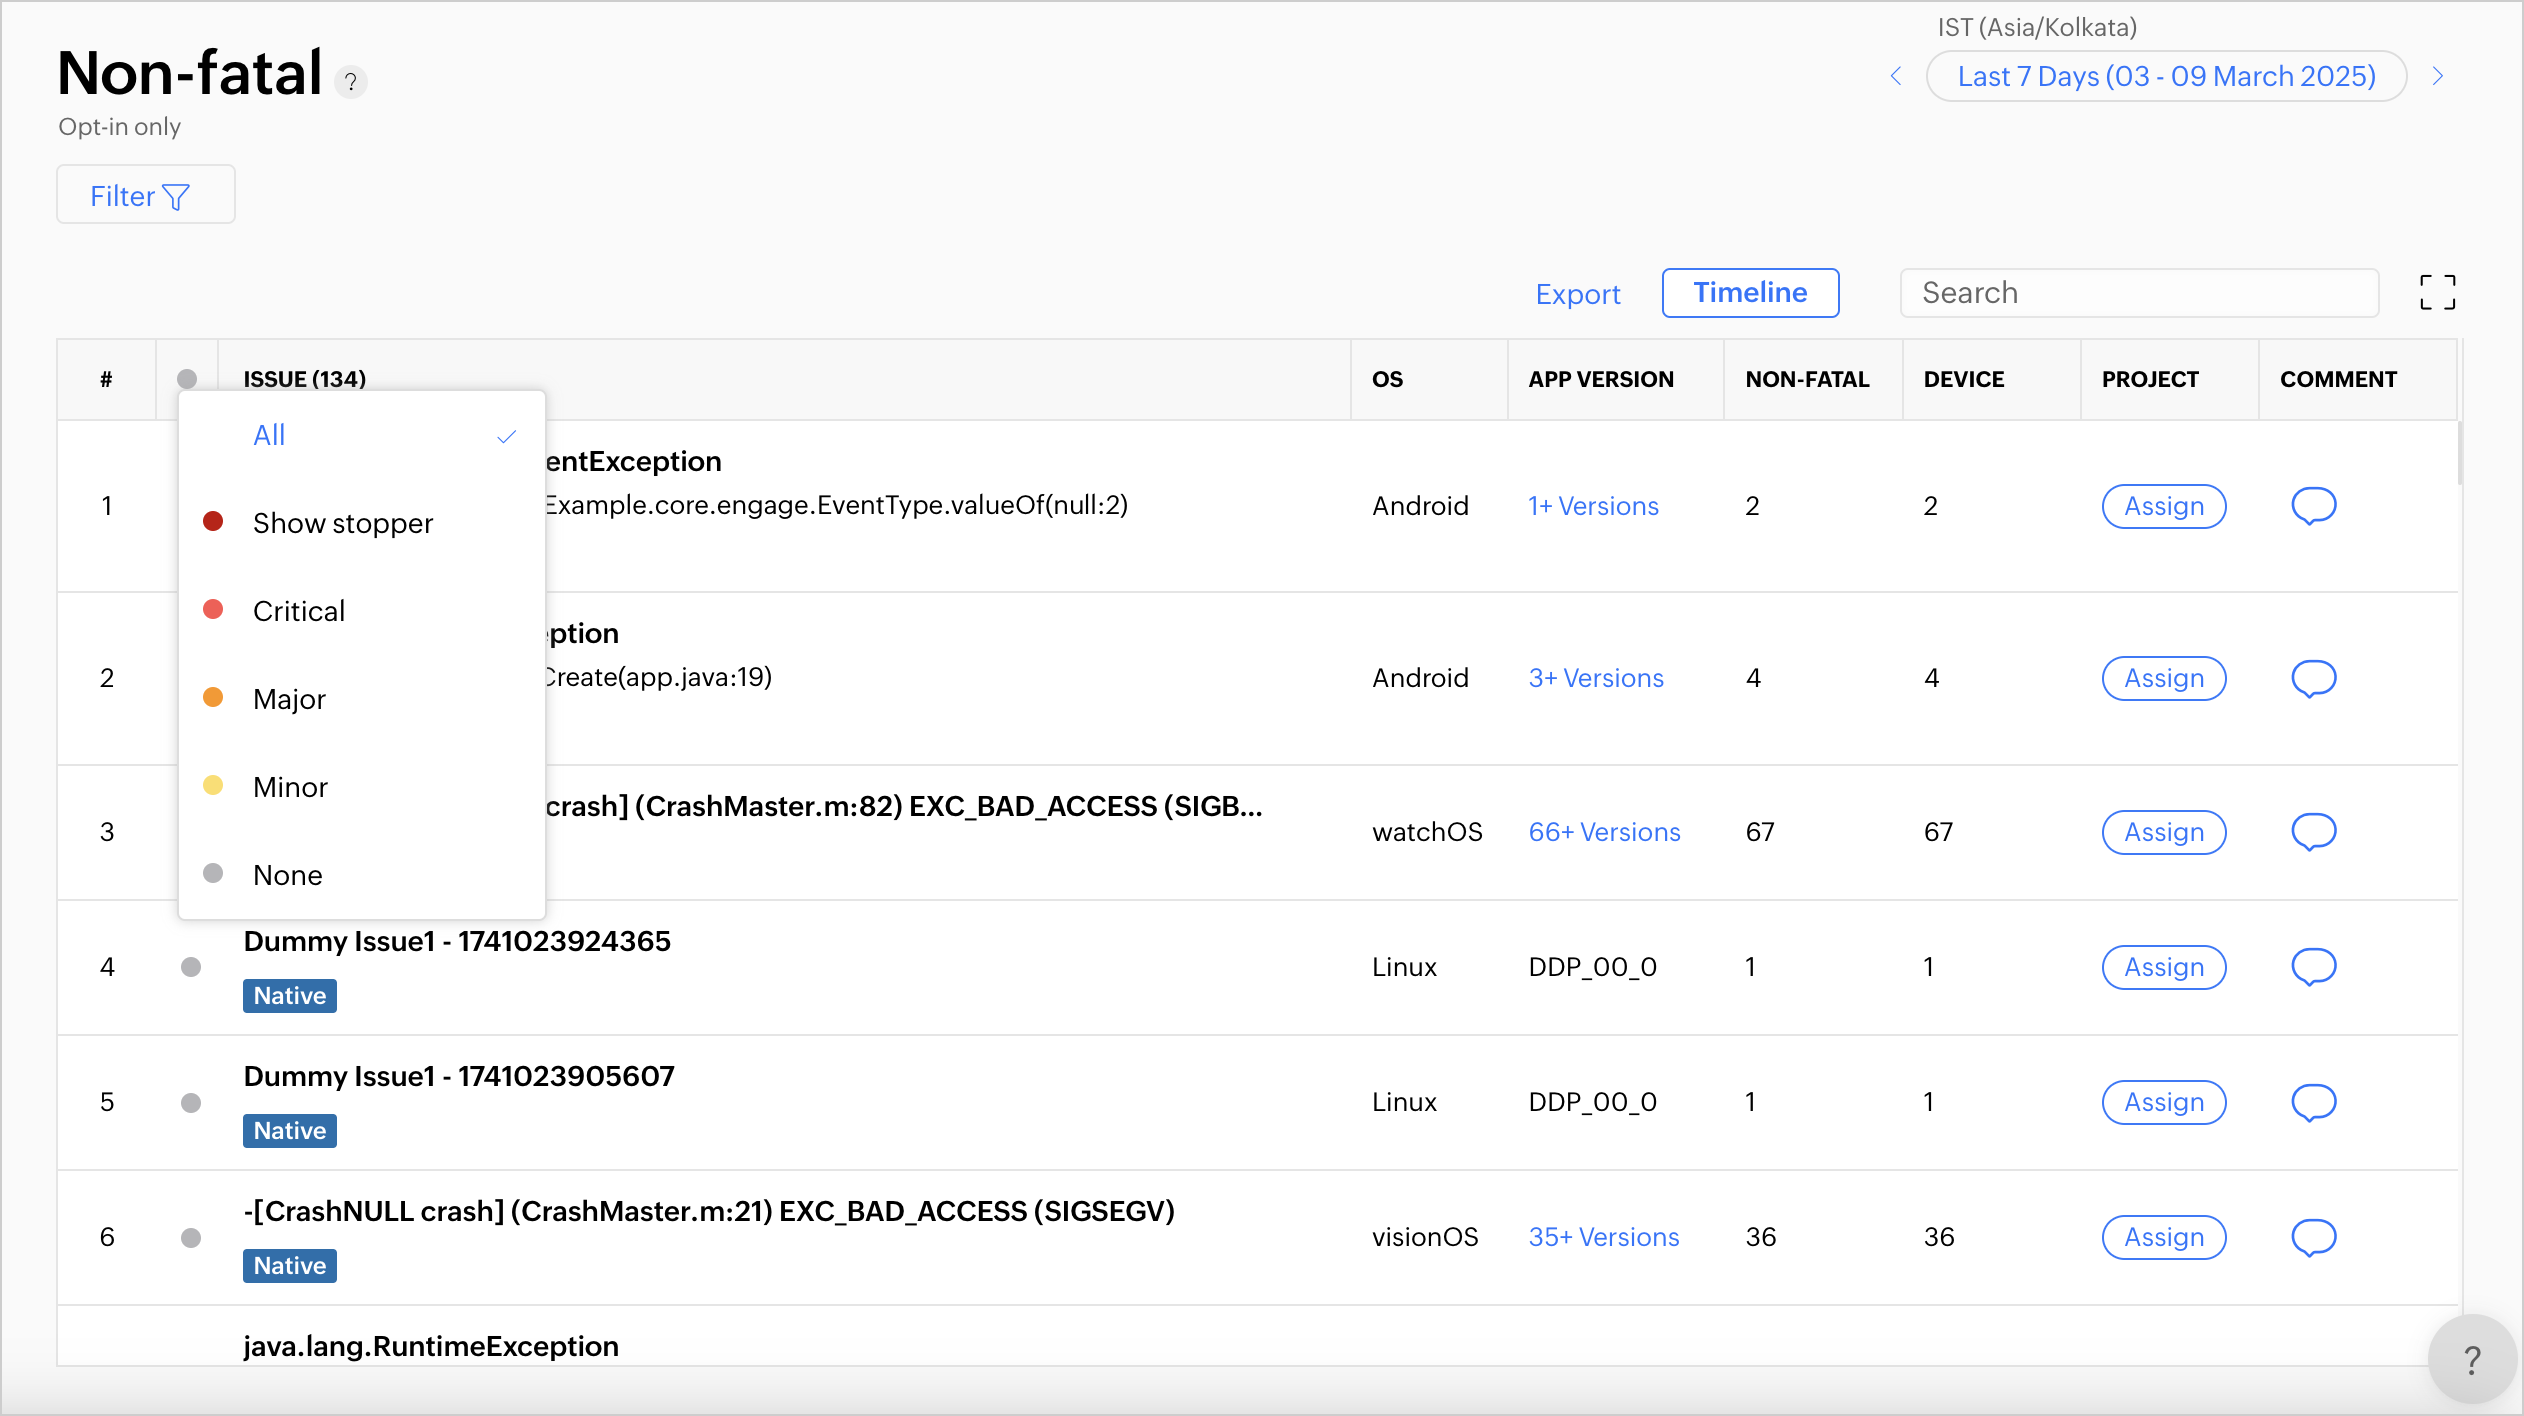The image size is (2524, 1416).
Task: Open Last 7 Days date range selector
Action: point(2166,76)
